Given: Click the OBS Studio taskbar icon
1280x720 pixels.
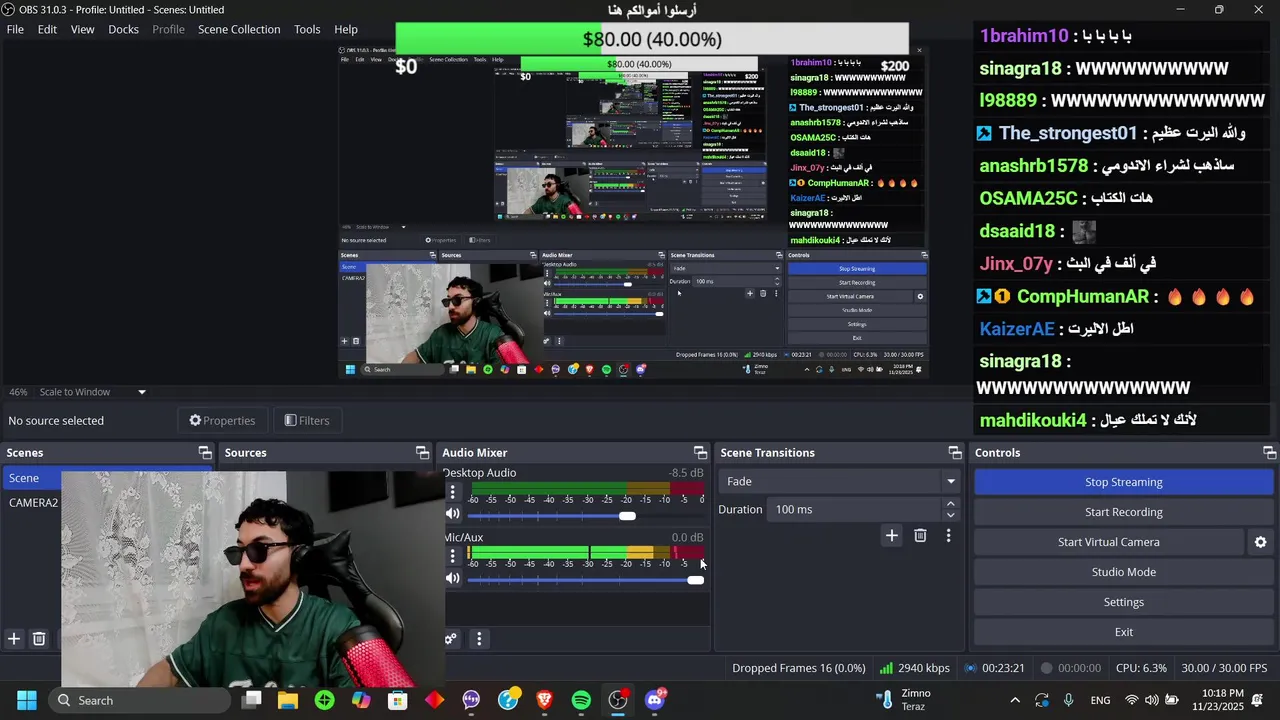Looking at the screenshot, I should click(618, 700).
